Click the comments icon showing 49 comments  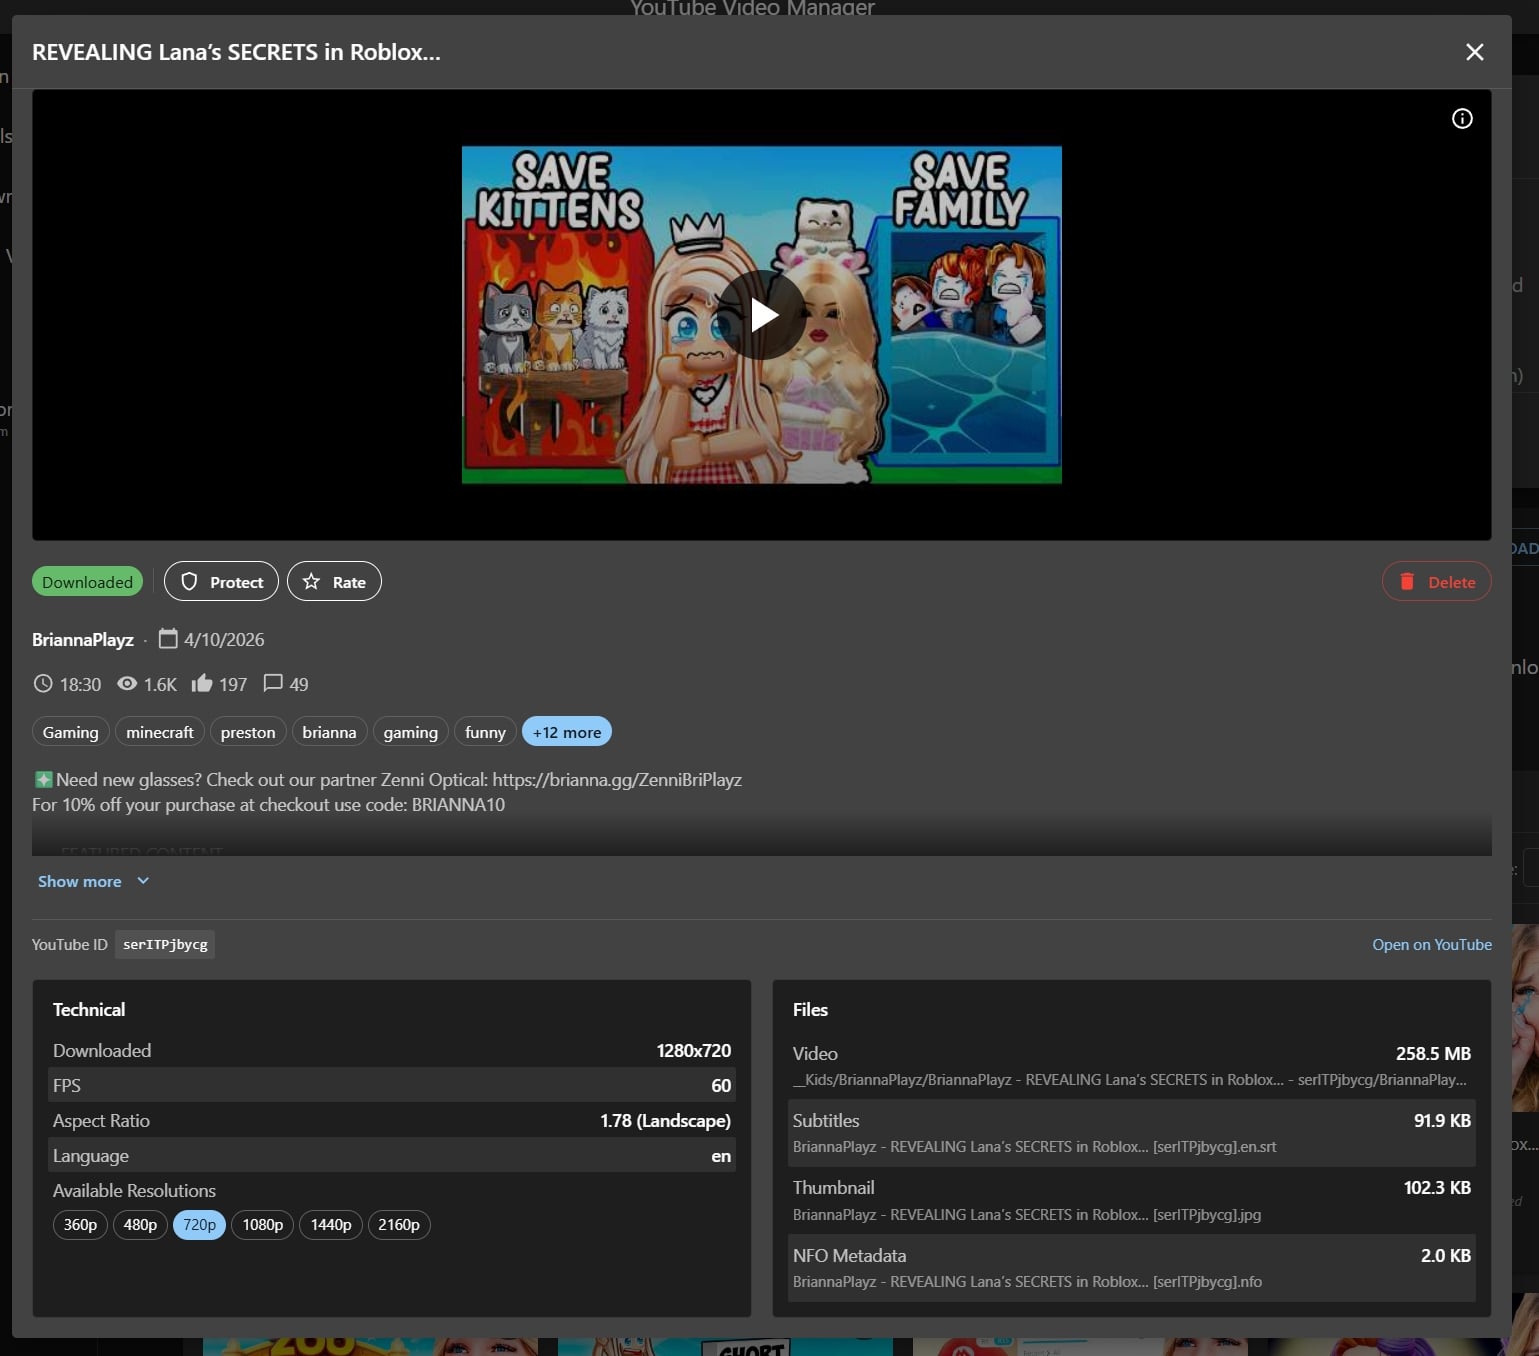pyautogui.click(x=273, y=684)
